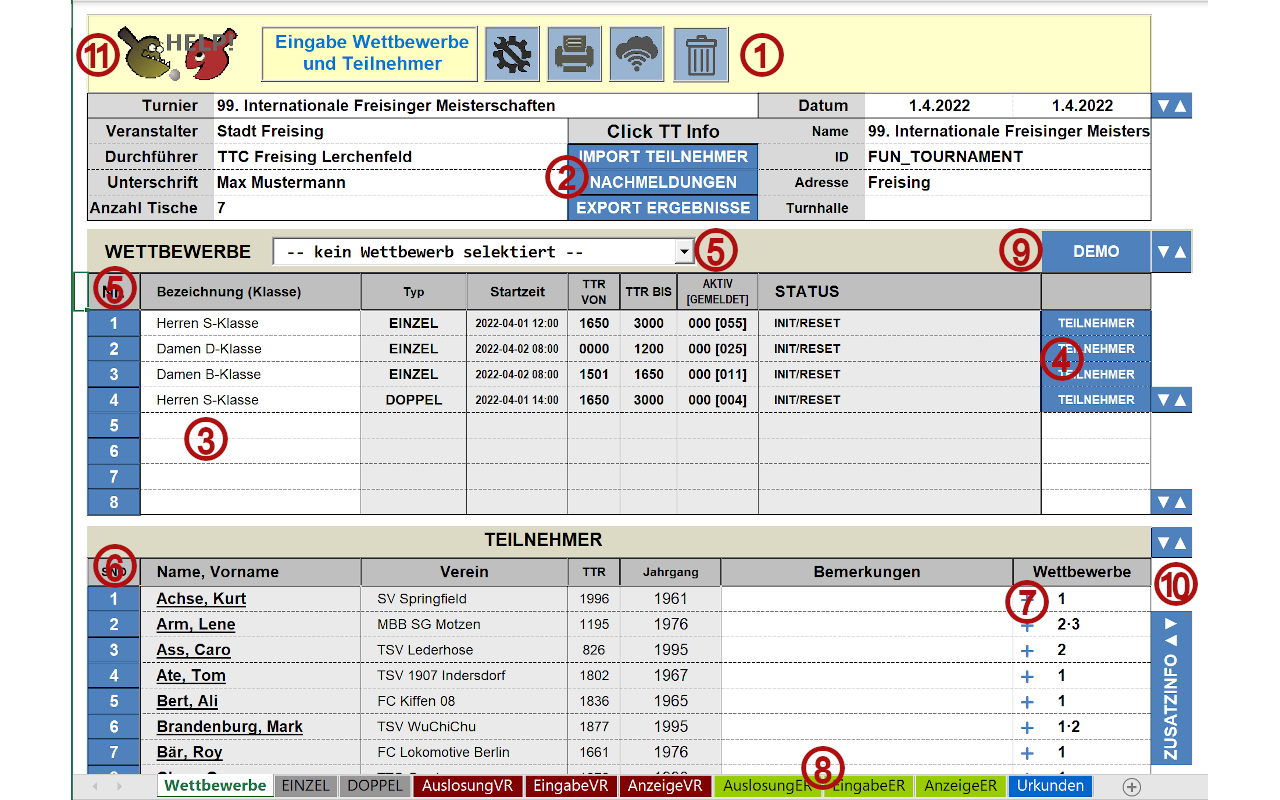
Task: Collapse the TEILNEHMER section with arrows
Action: [1171, 542]
